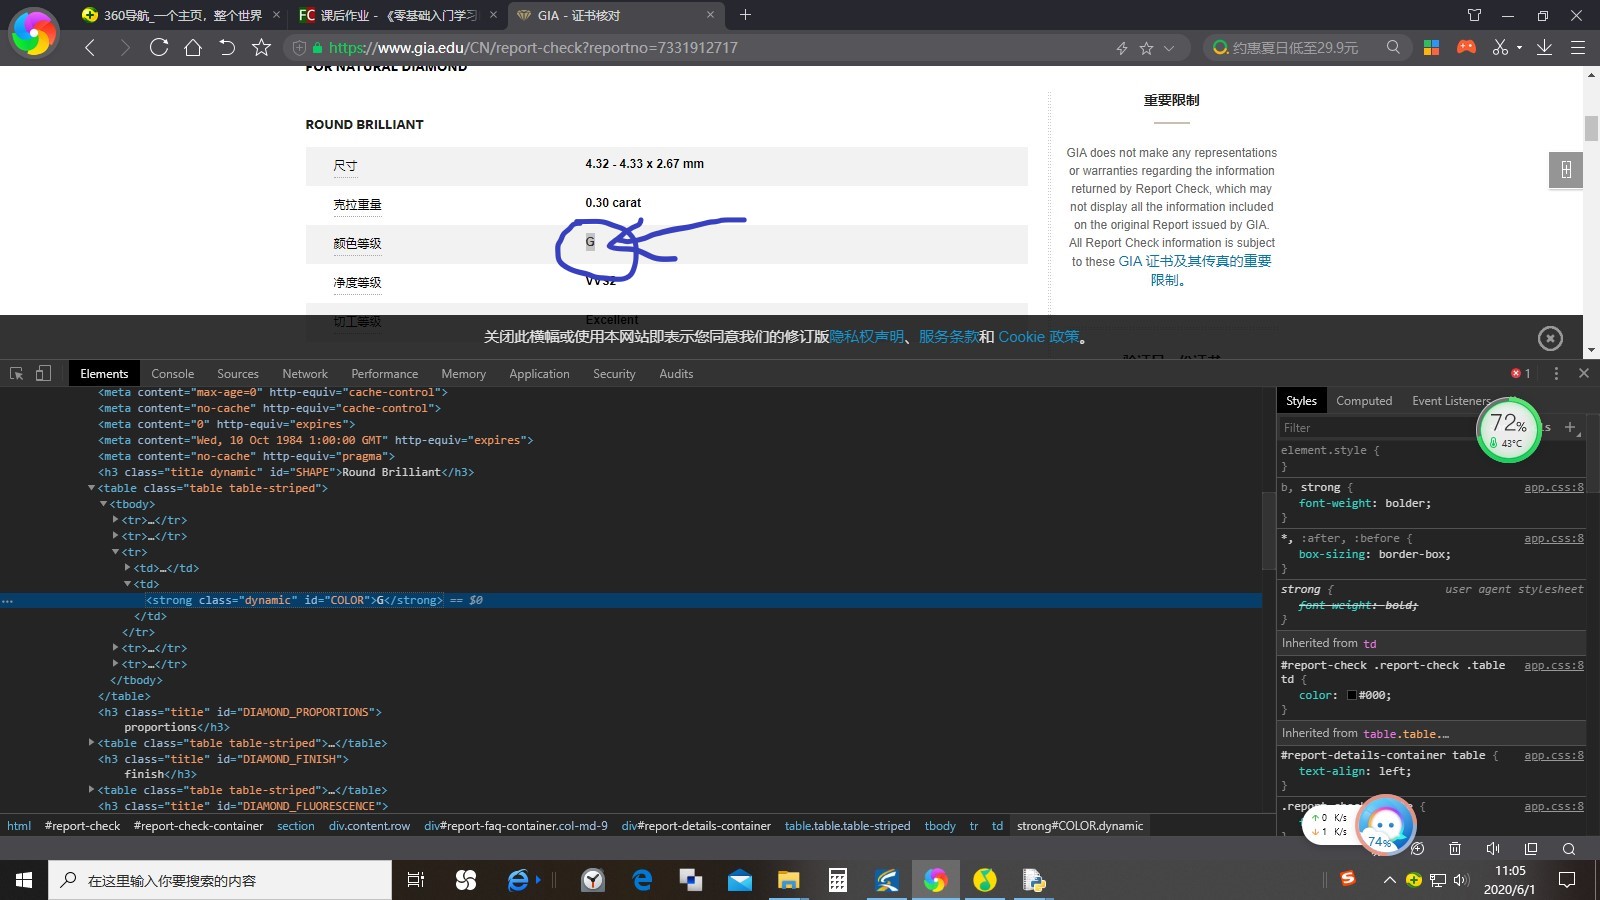This screenshot has width=1600, height=900.
Task: Open the Mail app on taskbar
Action: pos(739,880)
